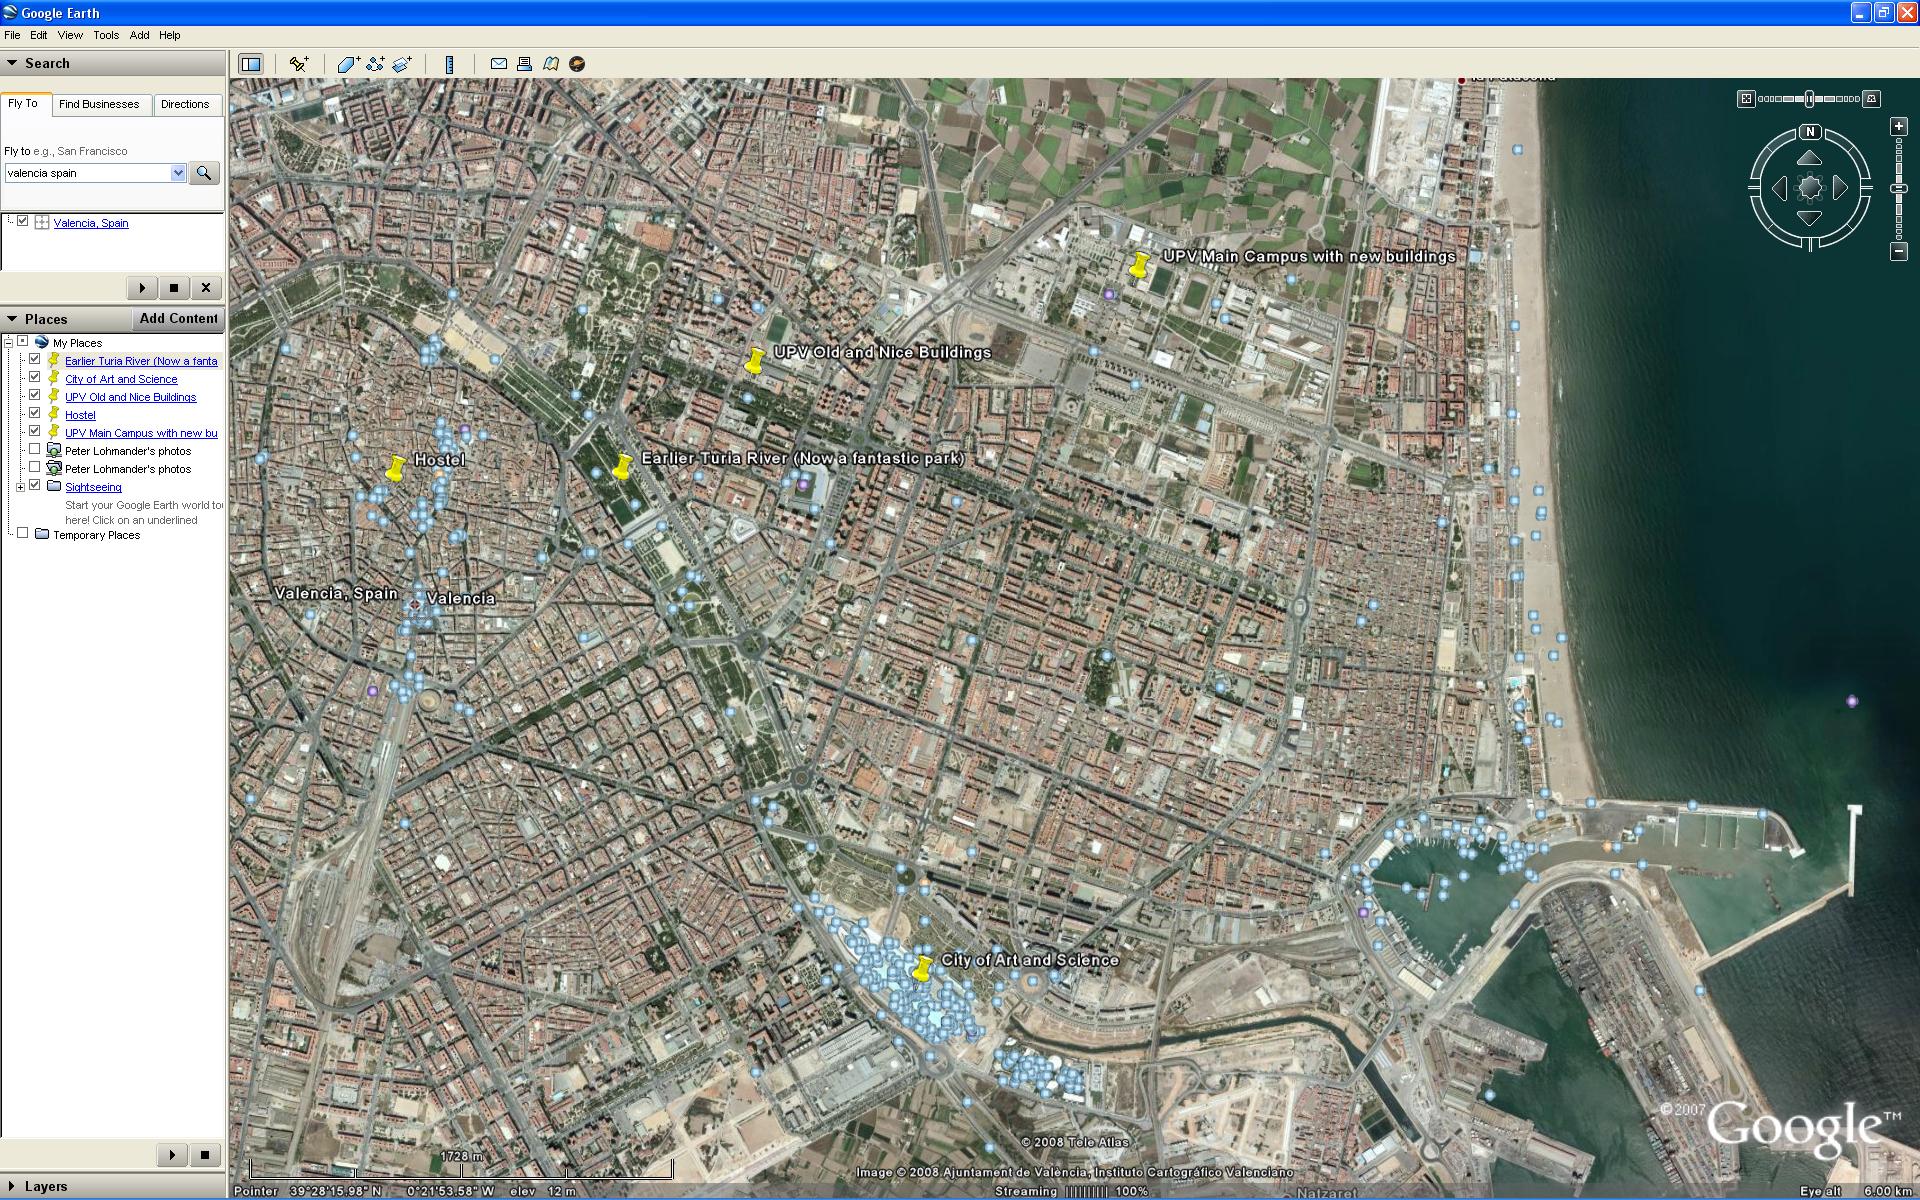Image resolution: width=1920 pixels, height=1200 pixels.
Task: Uncheck UPV Old and Nice Buildings checkbox
Action: point(35,396)
